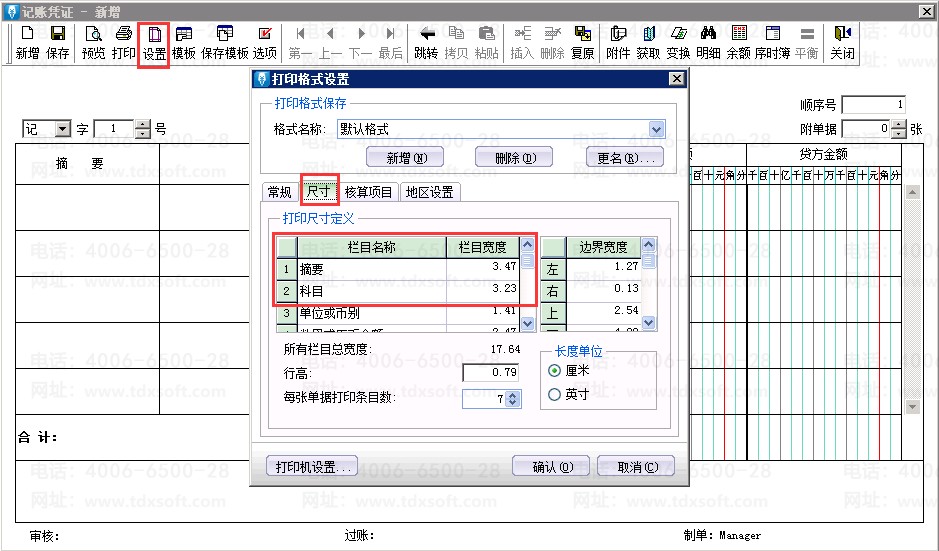Select the 厘米 length unit radio button
This screenshot has height=551, width=939.
555,370
